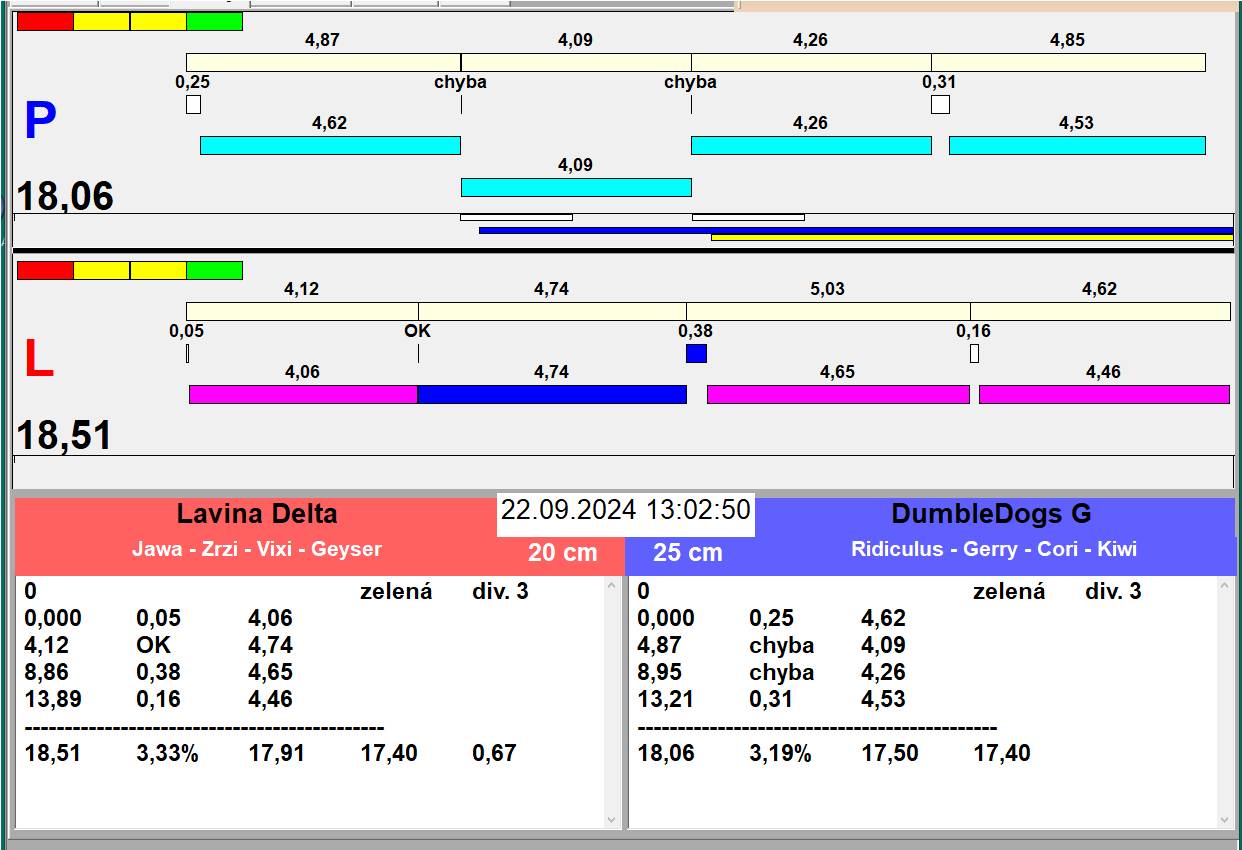
Task: Click the 3,33% value in the Lavina Delta list
Action: pos(167,753)
